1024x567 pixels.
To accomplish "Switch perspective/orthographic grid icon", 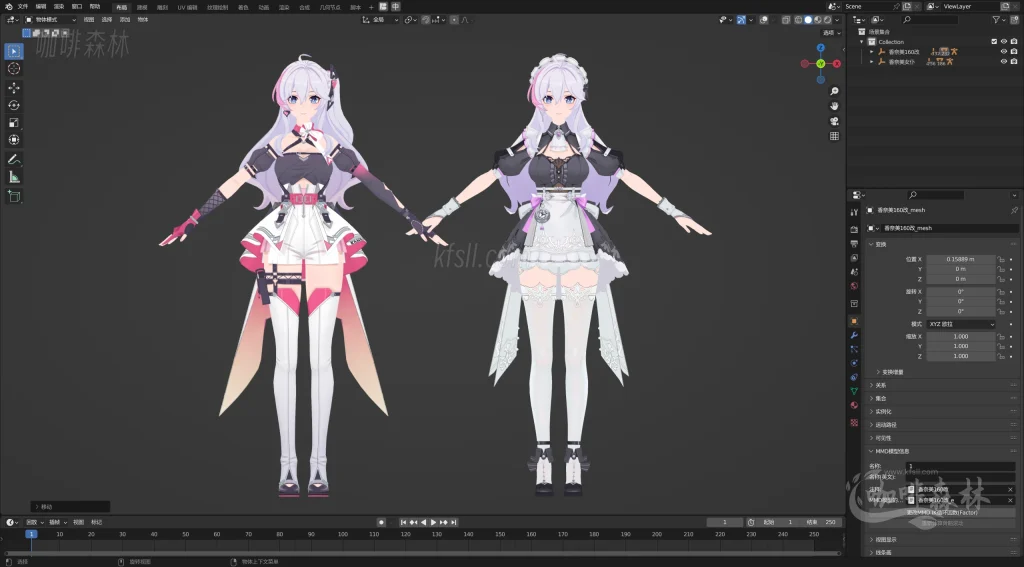I will [x=834, y=137].
